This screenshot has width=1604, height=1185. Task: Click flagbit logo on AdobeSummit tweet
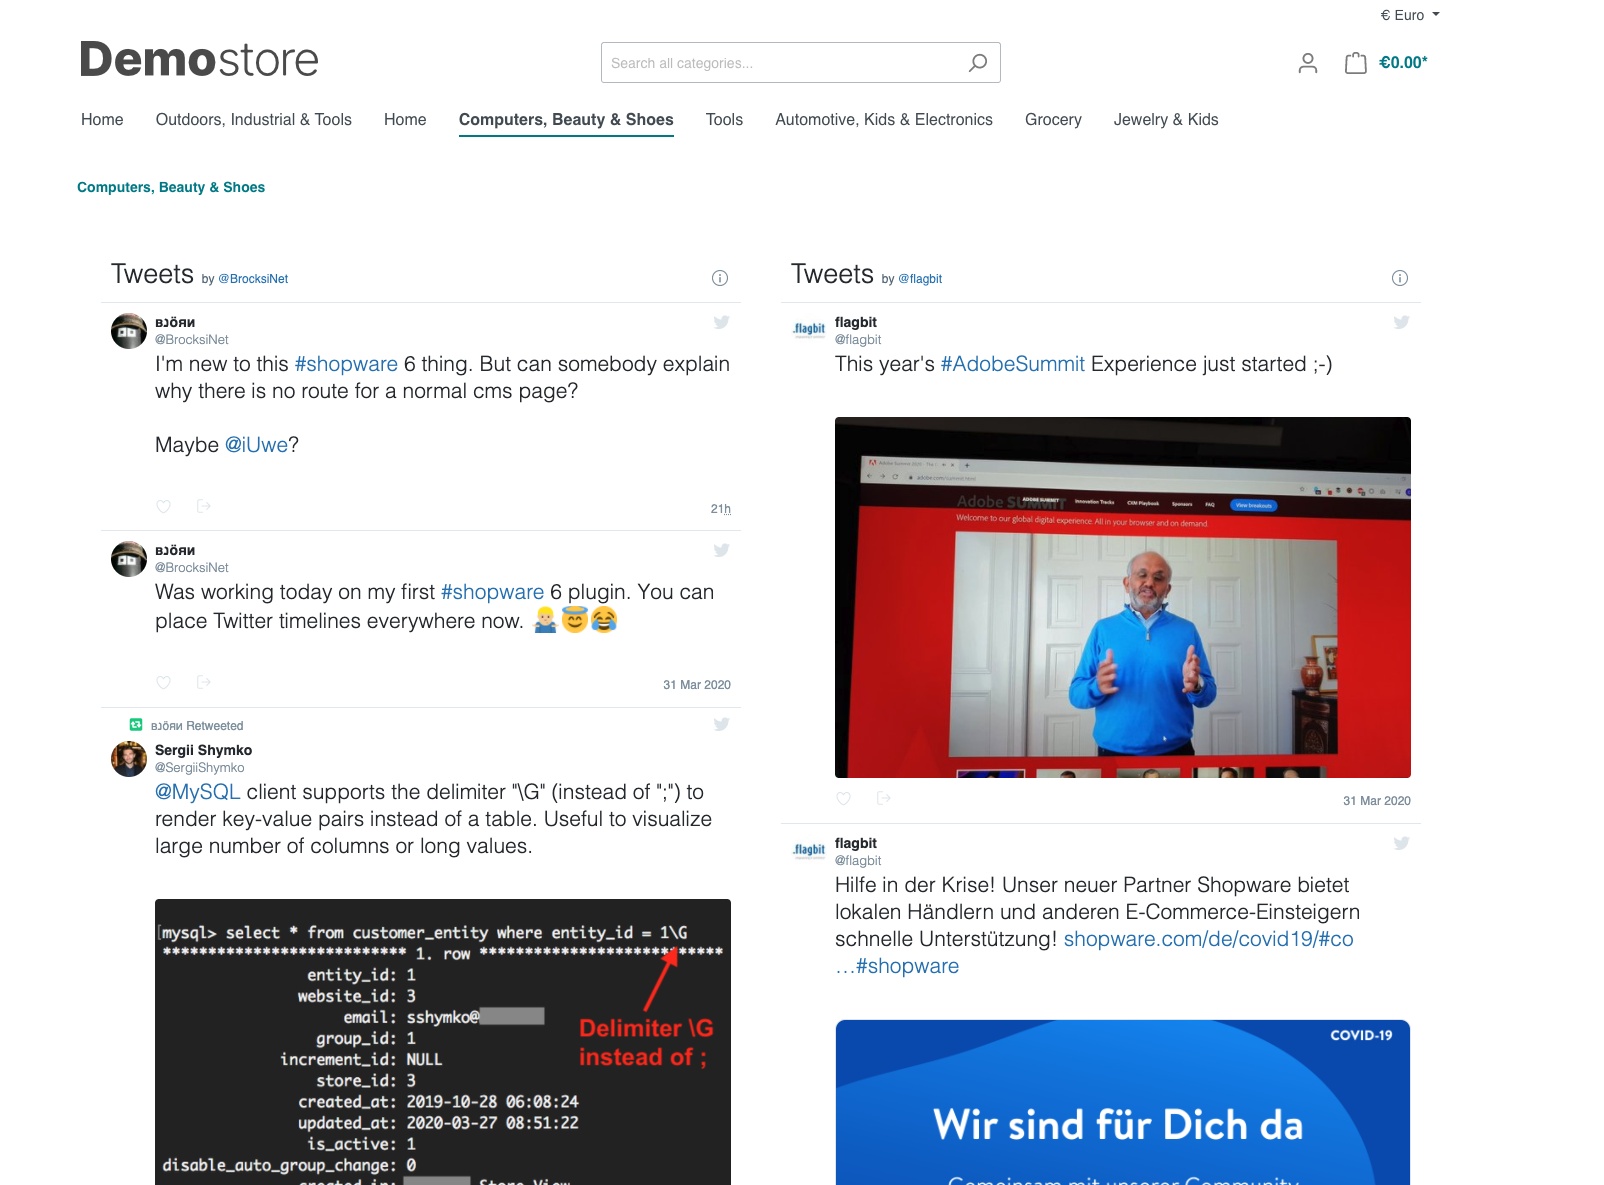(x=809, y=329)
